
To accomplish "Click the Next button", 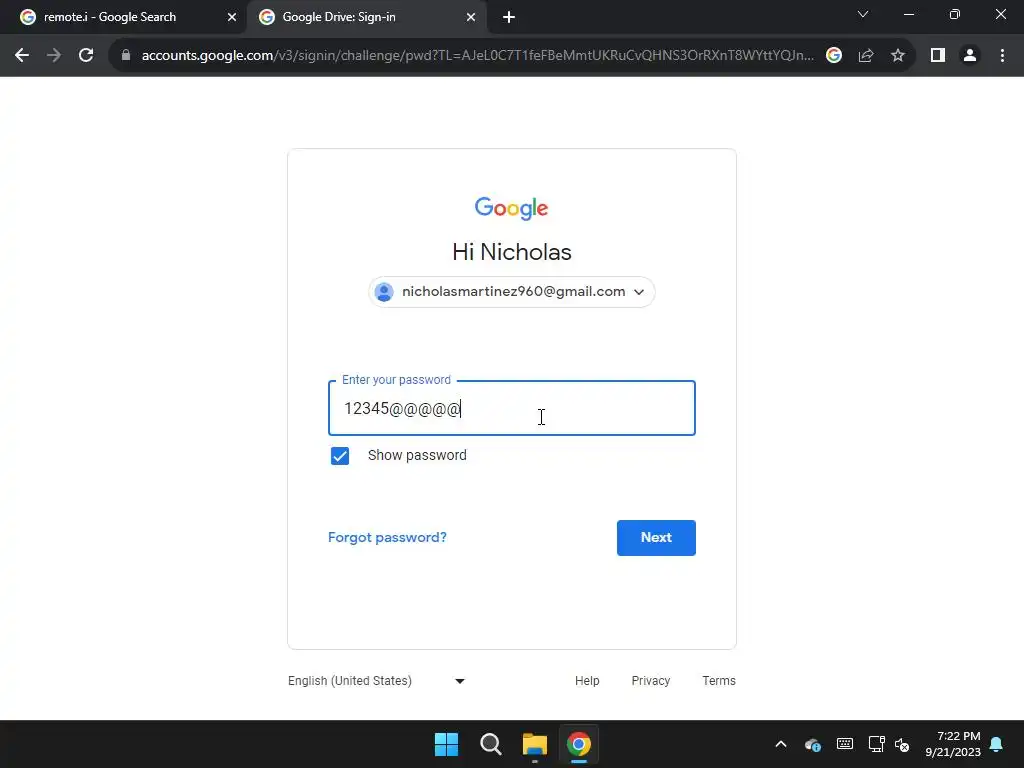I will point(656,538).
